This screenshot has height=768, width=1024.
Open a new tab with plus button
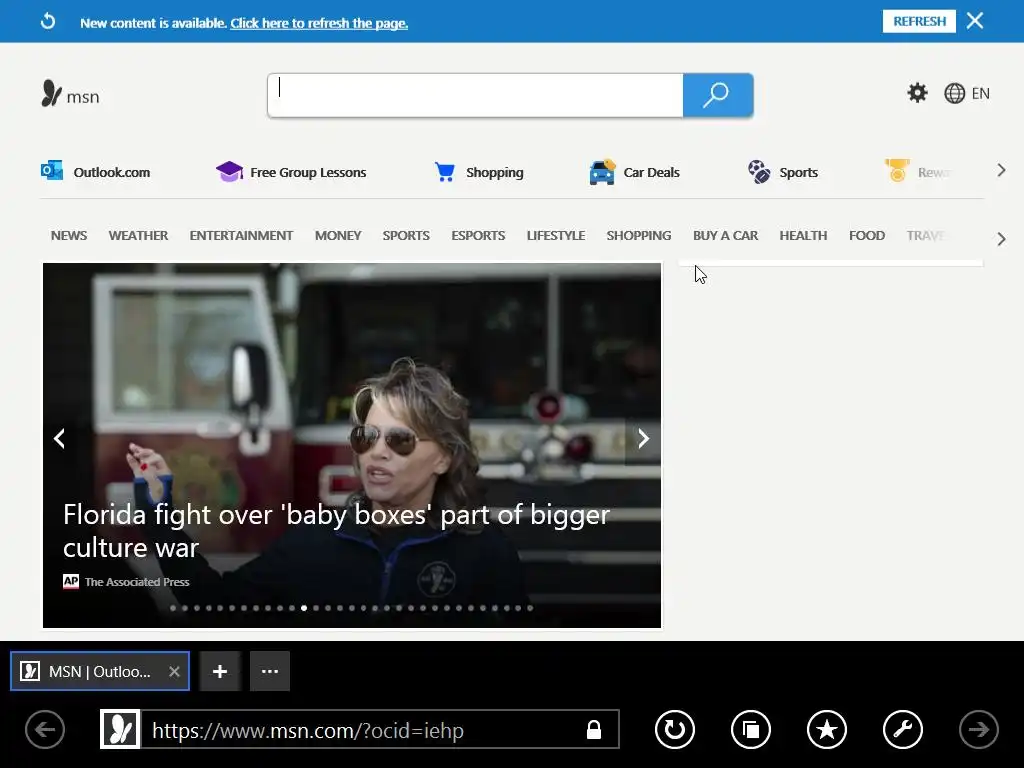pyautogui.click(x=220, y=671)
